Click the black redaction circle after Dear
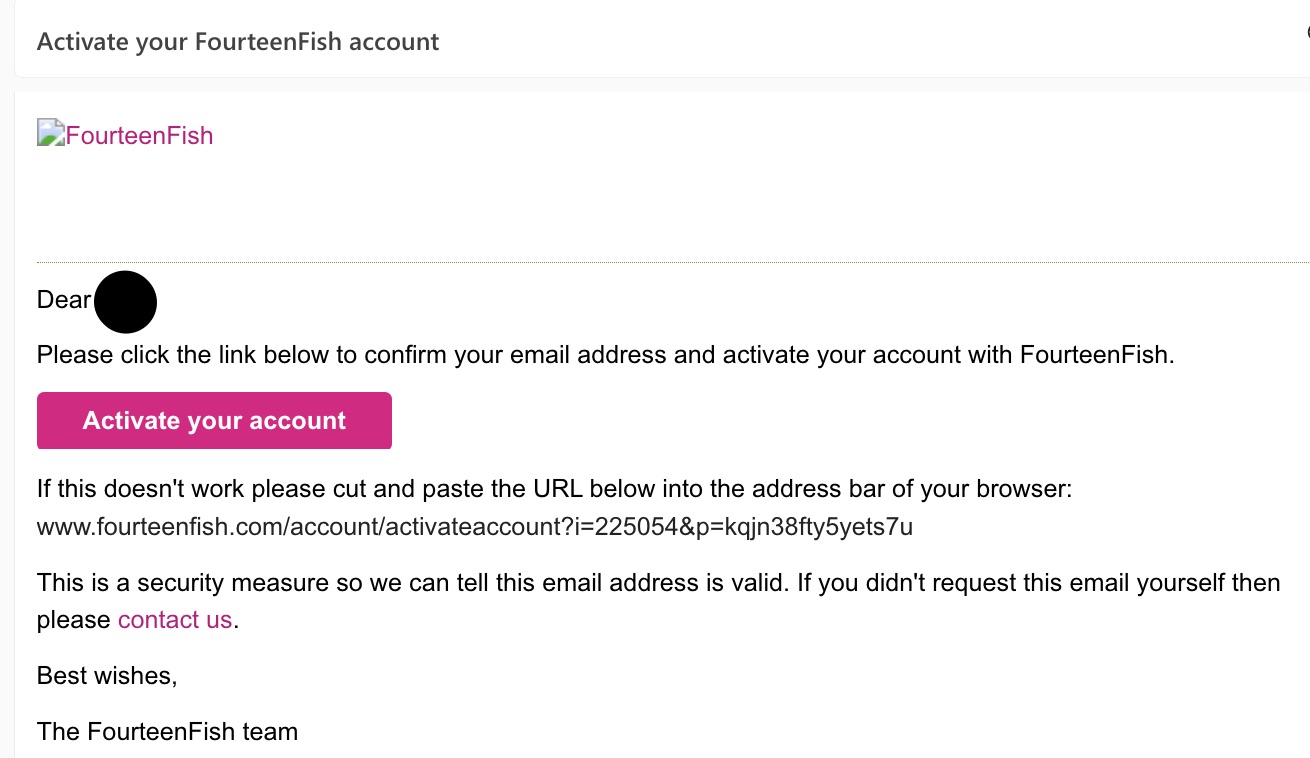The width and height of the screenshot is (1310, 758). coord(126,301)
